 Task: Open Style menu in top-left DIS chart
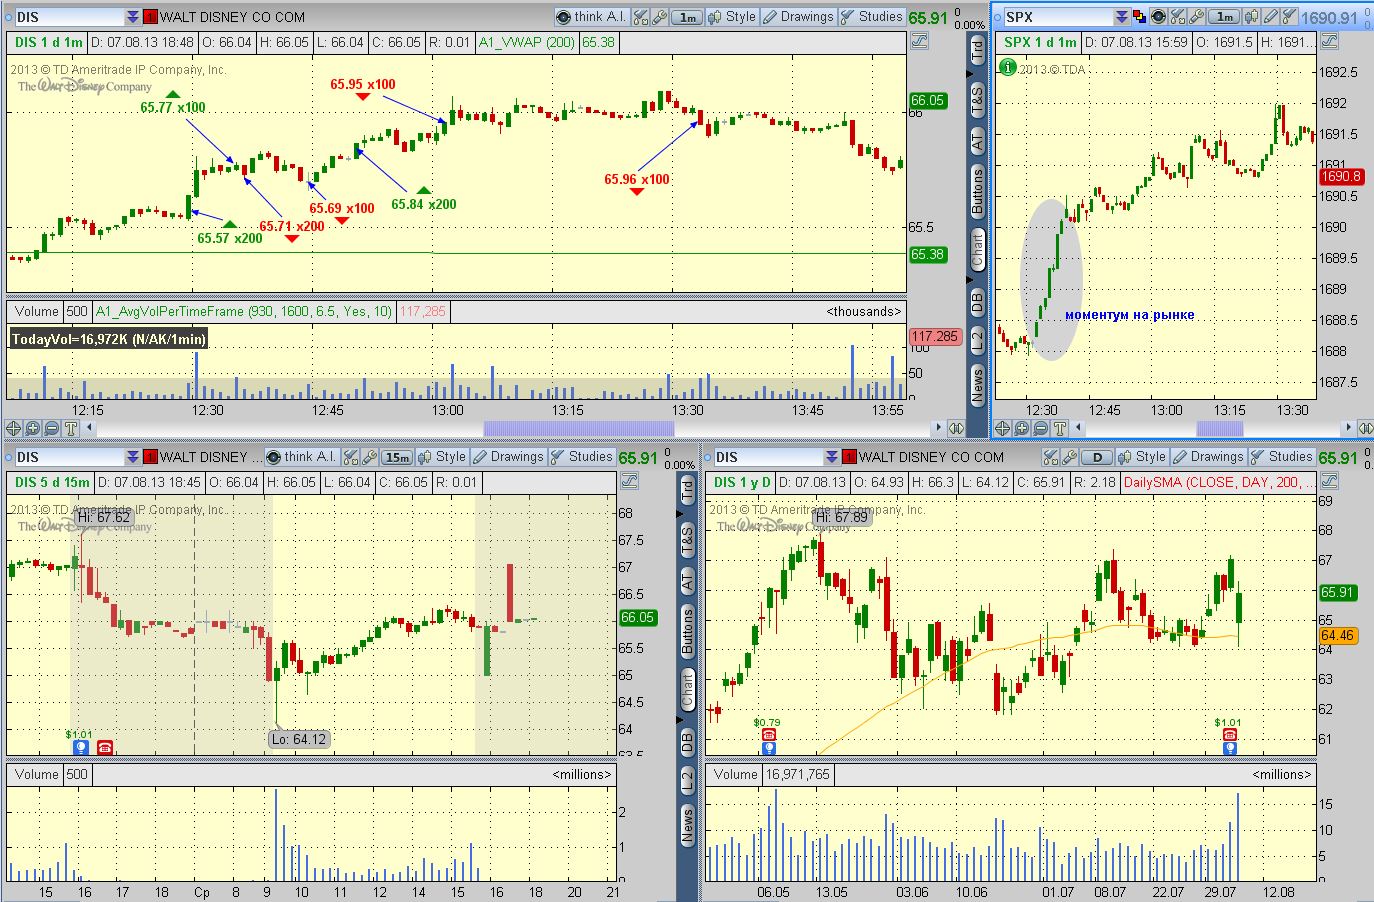[731, 17]
